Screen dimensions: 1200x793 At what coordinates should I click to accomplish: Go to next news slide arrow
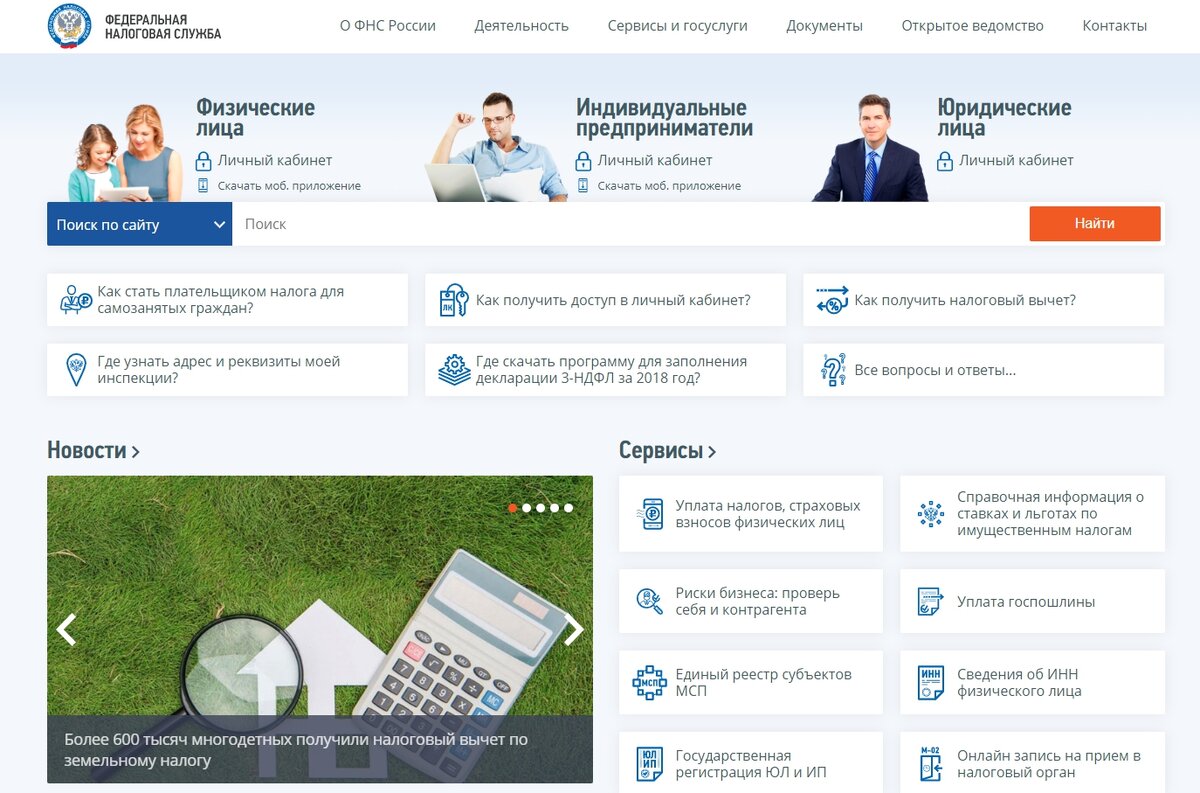click(573, 629)
